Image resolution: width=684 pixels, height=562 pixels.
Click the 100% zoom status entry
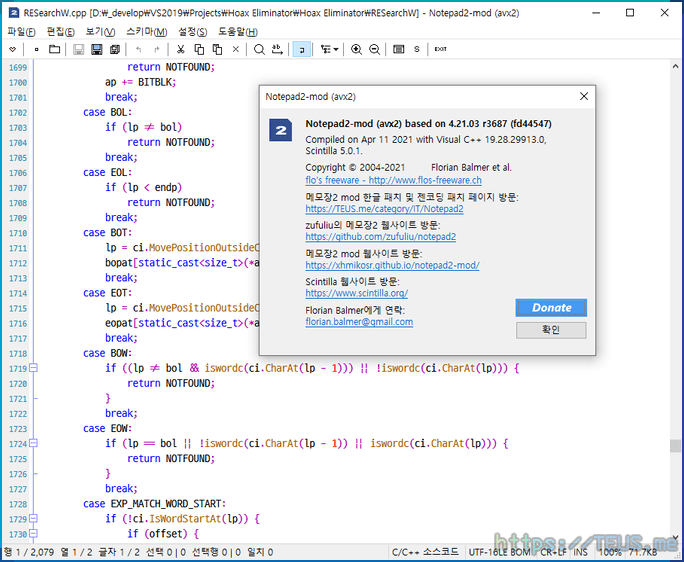(x=609, y=552)
